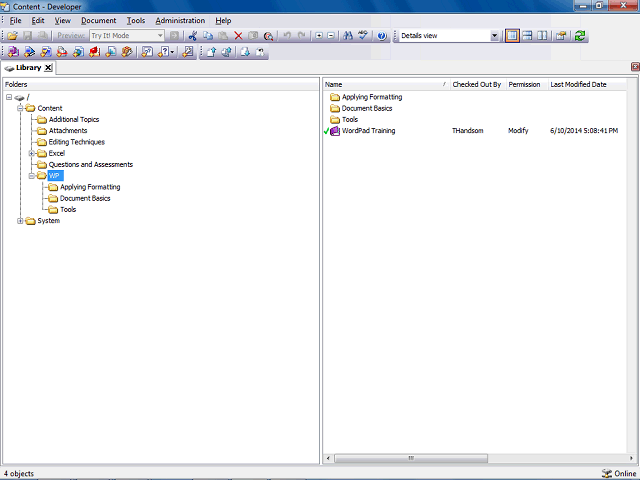Click the red book new-document icon
This screenshot has width=640, height=480.
tap(94, 52)
